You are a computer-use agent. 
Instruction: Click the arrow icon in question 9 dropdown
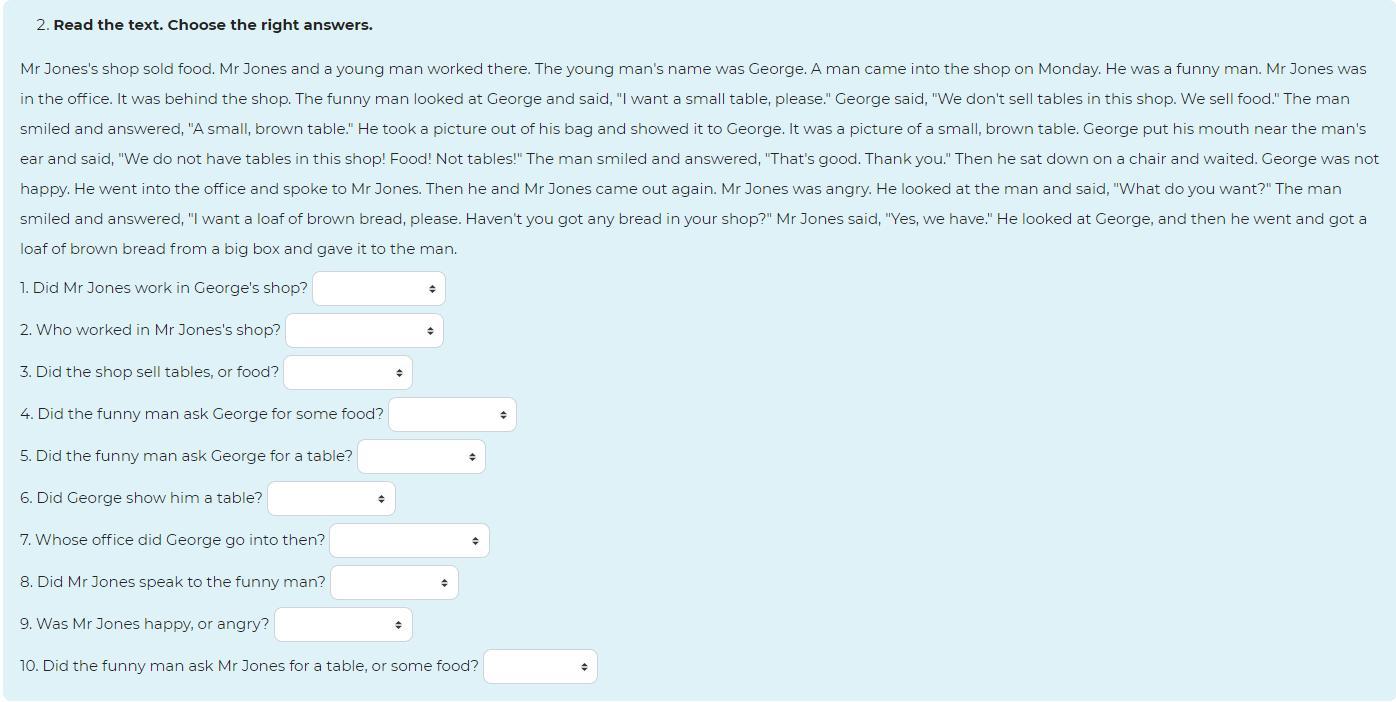tap(398, 624)
